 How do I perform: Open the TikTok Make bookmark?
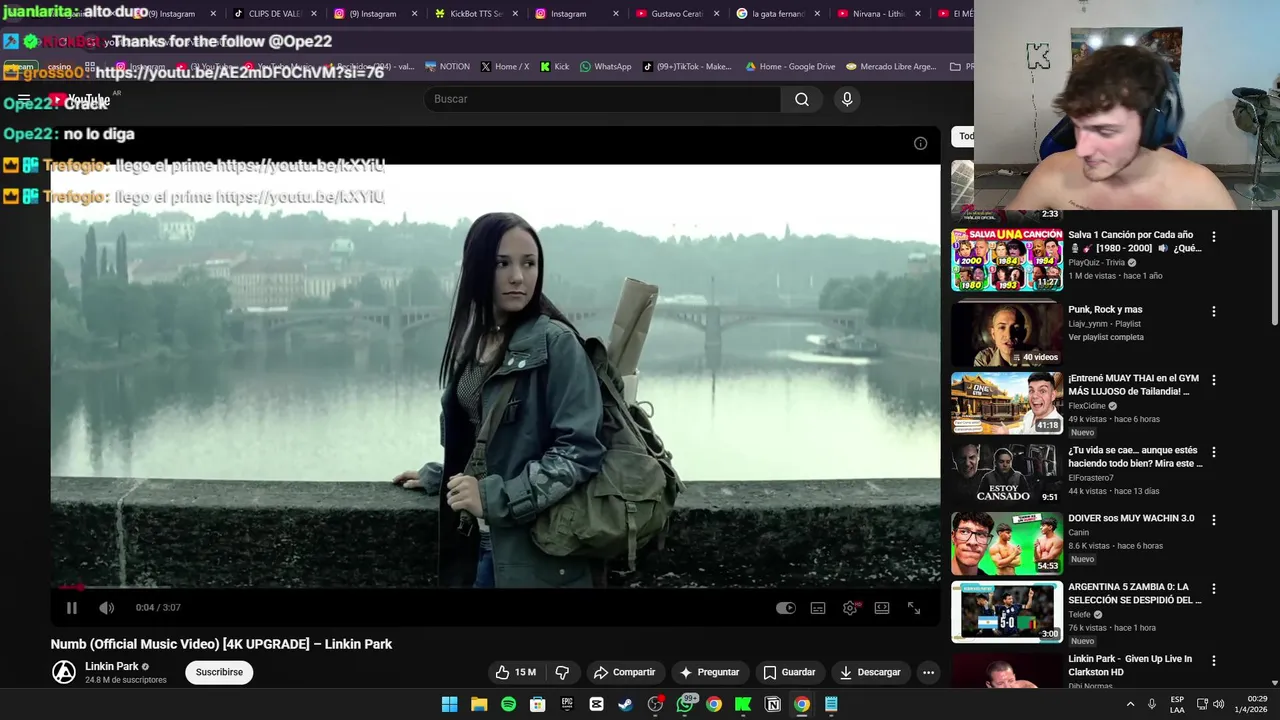(687, 67)
